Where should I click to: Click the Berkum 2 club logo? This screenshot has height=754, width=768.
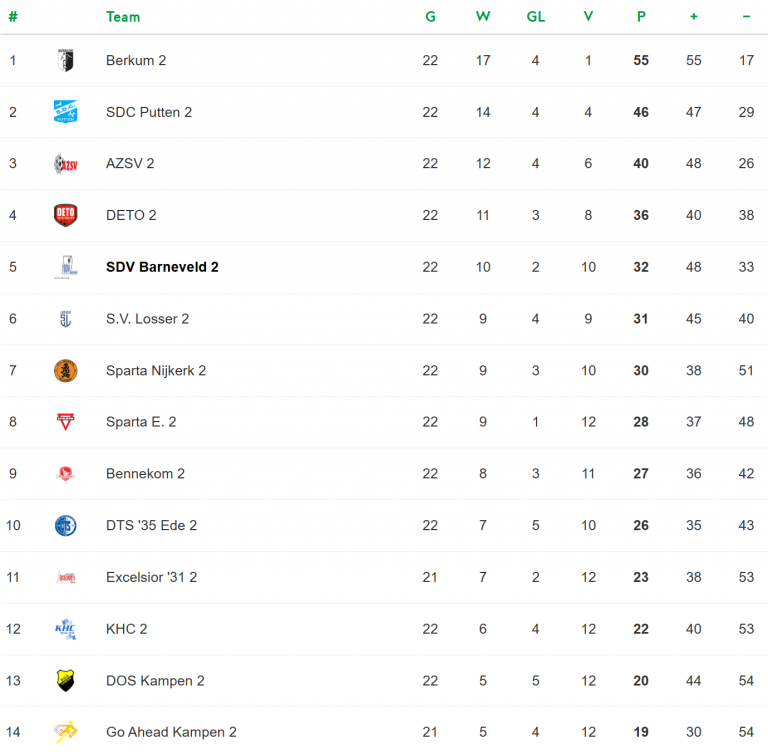point(65,60)
